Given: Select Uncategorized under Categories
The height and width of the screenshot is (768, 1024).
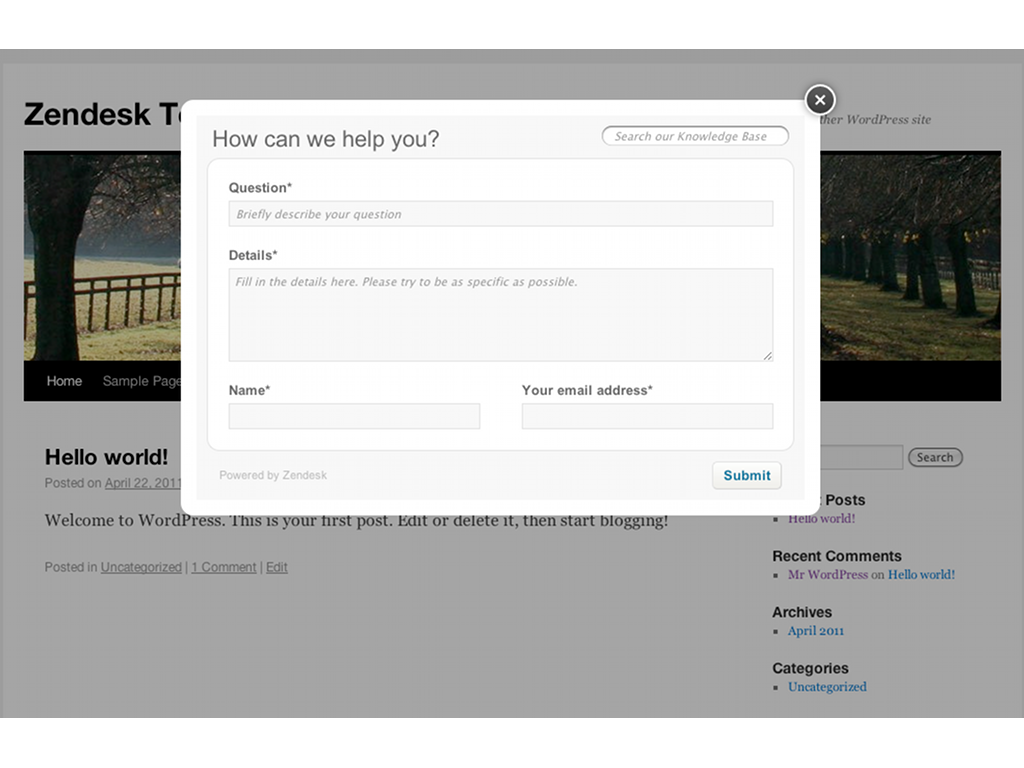Looking at the screenshot, I should [827, 686].
